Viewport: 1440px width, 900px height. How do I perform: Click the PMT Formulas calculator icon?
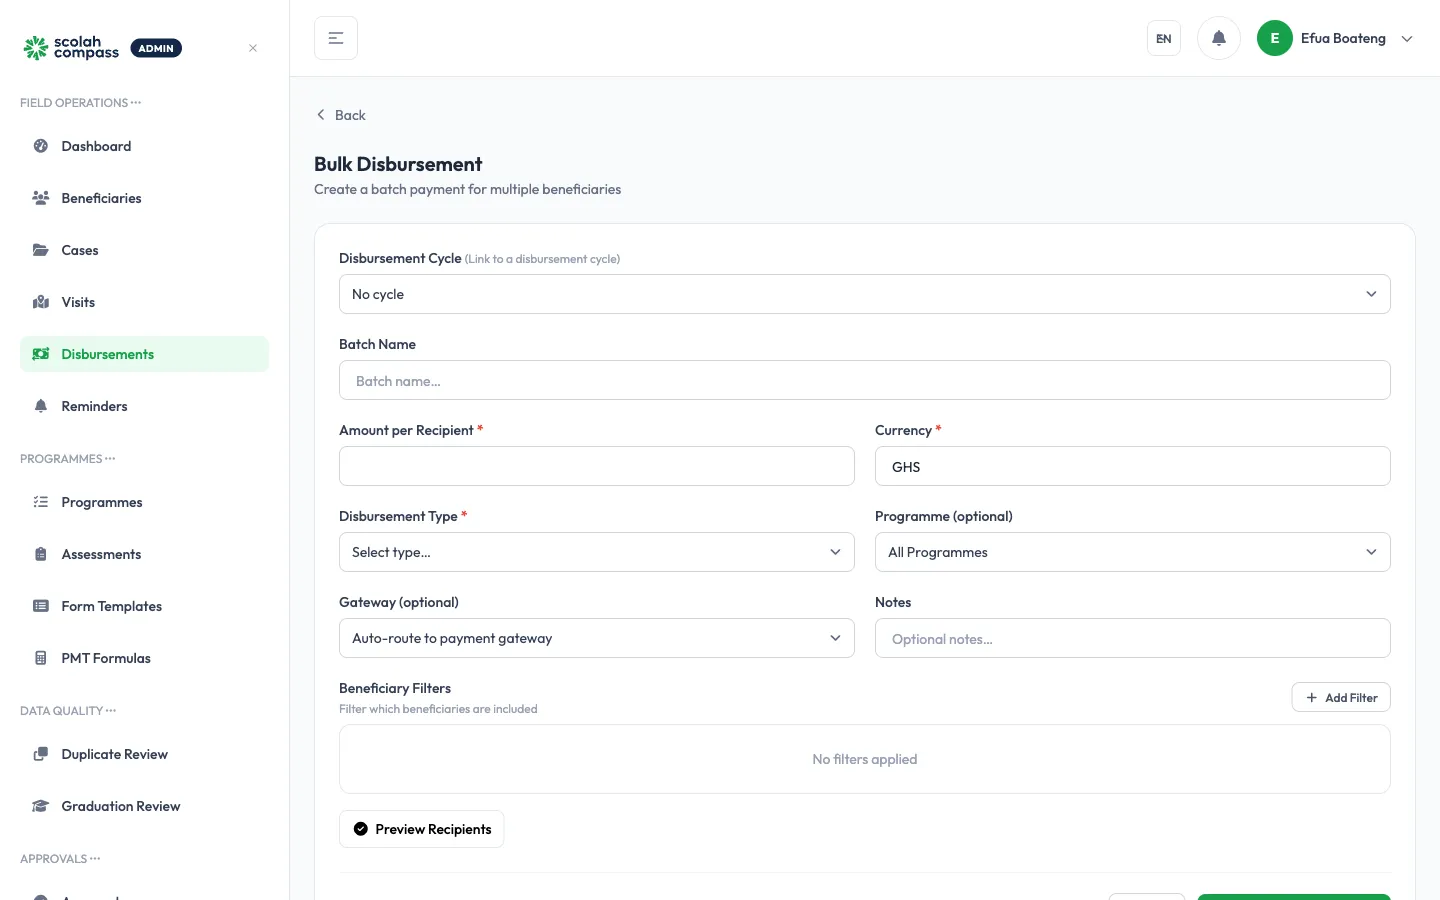(x=41, y=658)
